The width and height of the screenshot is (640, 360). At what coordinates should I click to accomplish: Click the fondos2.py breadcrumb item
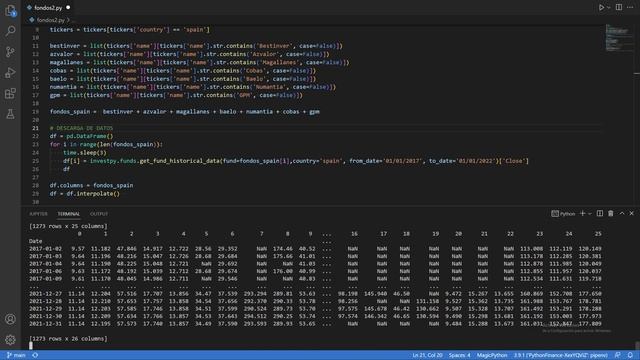coord(51,20)
